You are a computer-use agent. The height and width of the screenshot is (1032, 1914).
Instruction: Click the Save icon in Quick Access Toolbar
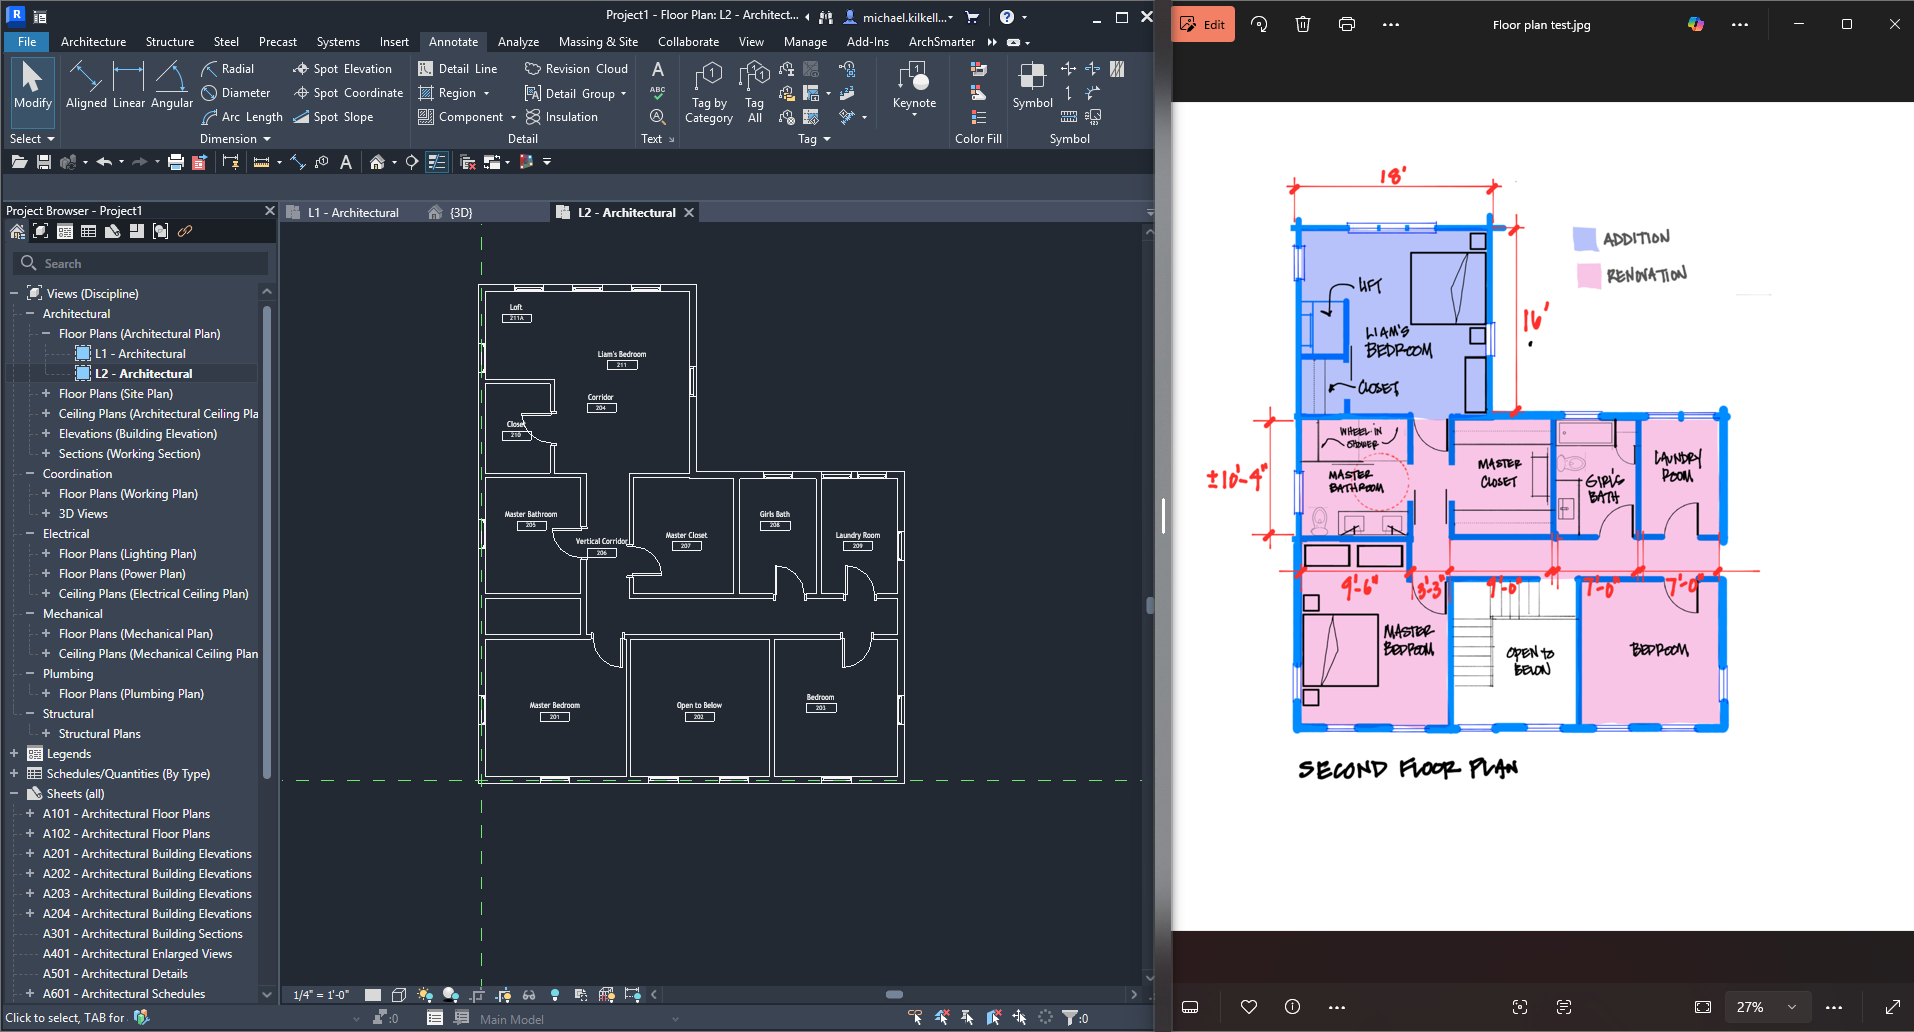[44, 162]
